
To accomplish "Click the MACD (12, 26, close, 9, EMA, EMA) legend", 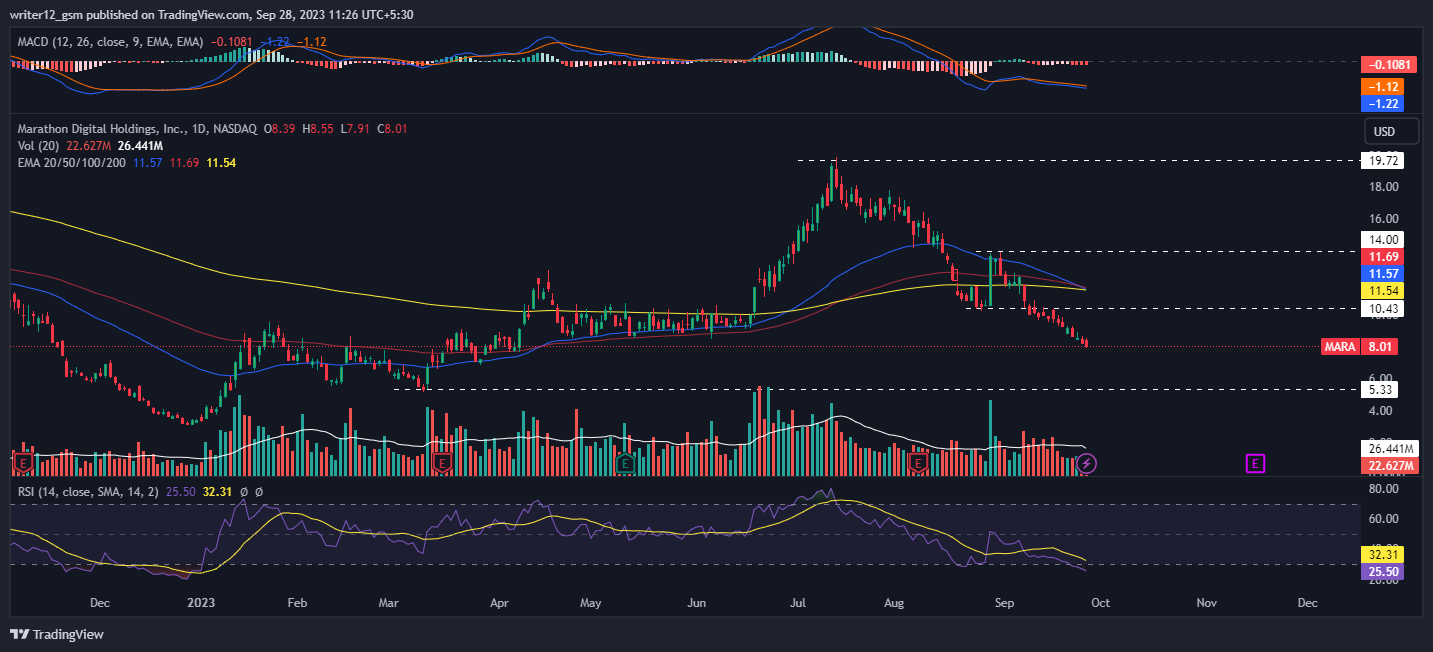I will tap(111, 41).
